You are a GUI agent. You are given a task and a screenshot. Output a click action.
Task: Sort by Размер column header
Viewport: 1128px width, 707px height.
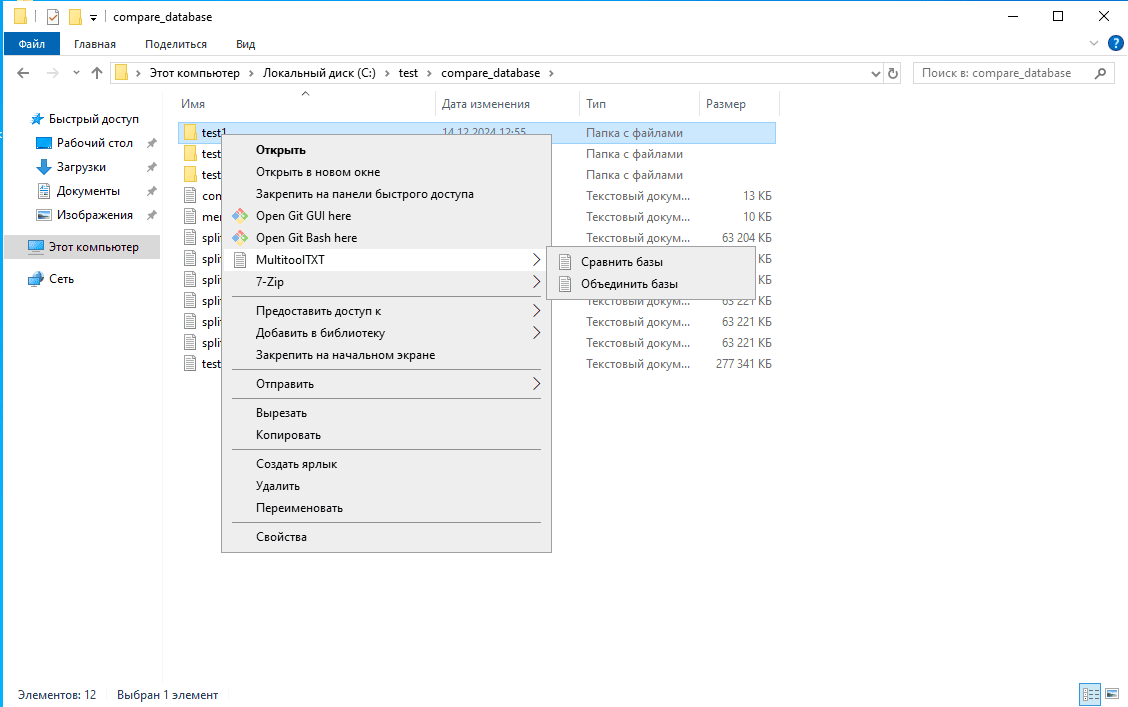pyautogui.click(x=726, y=104)
